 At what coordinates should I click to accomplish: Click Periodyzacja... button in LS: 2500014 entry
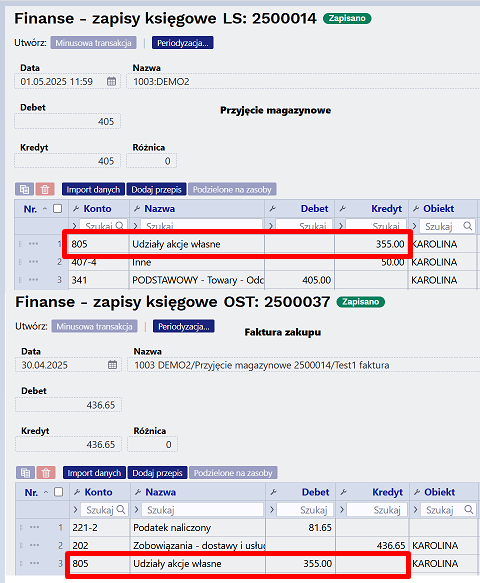(183, 43)
